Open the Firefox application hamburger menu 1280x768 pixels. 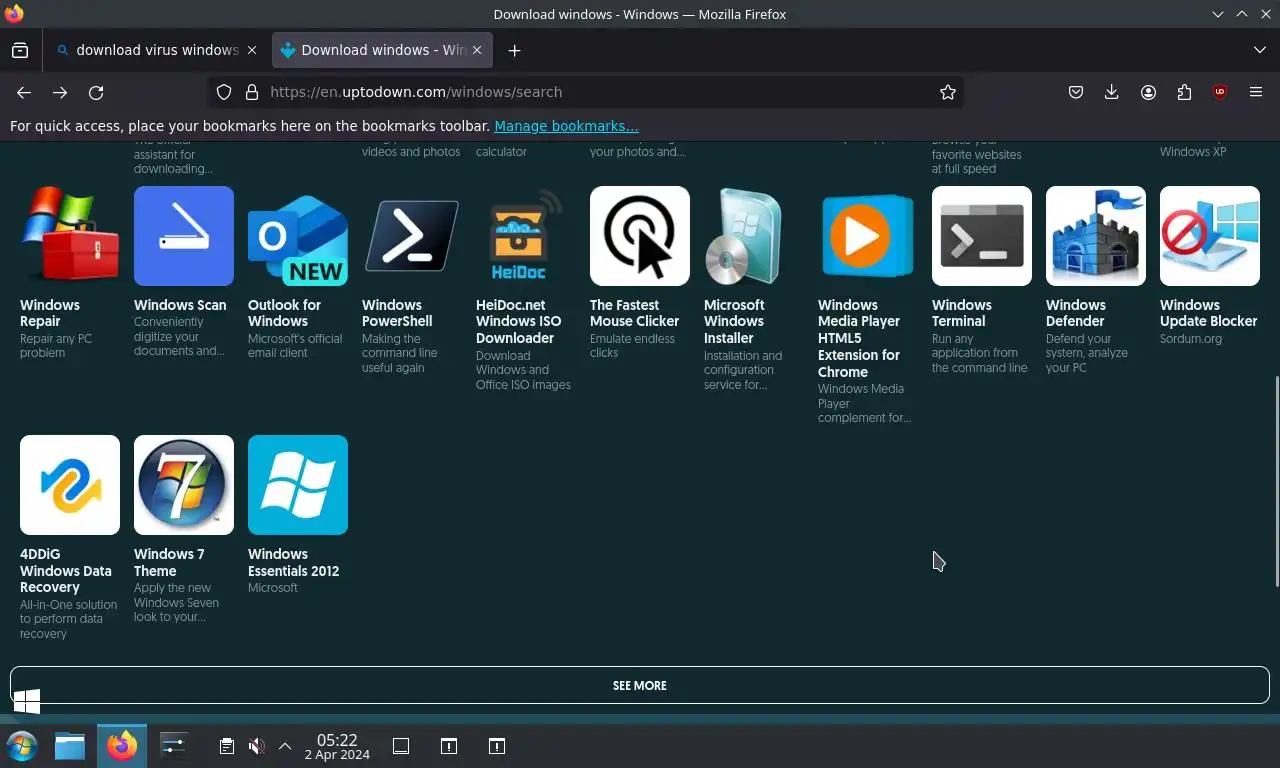(x=1256, y=92)
